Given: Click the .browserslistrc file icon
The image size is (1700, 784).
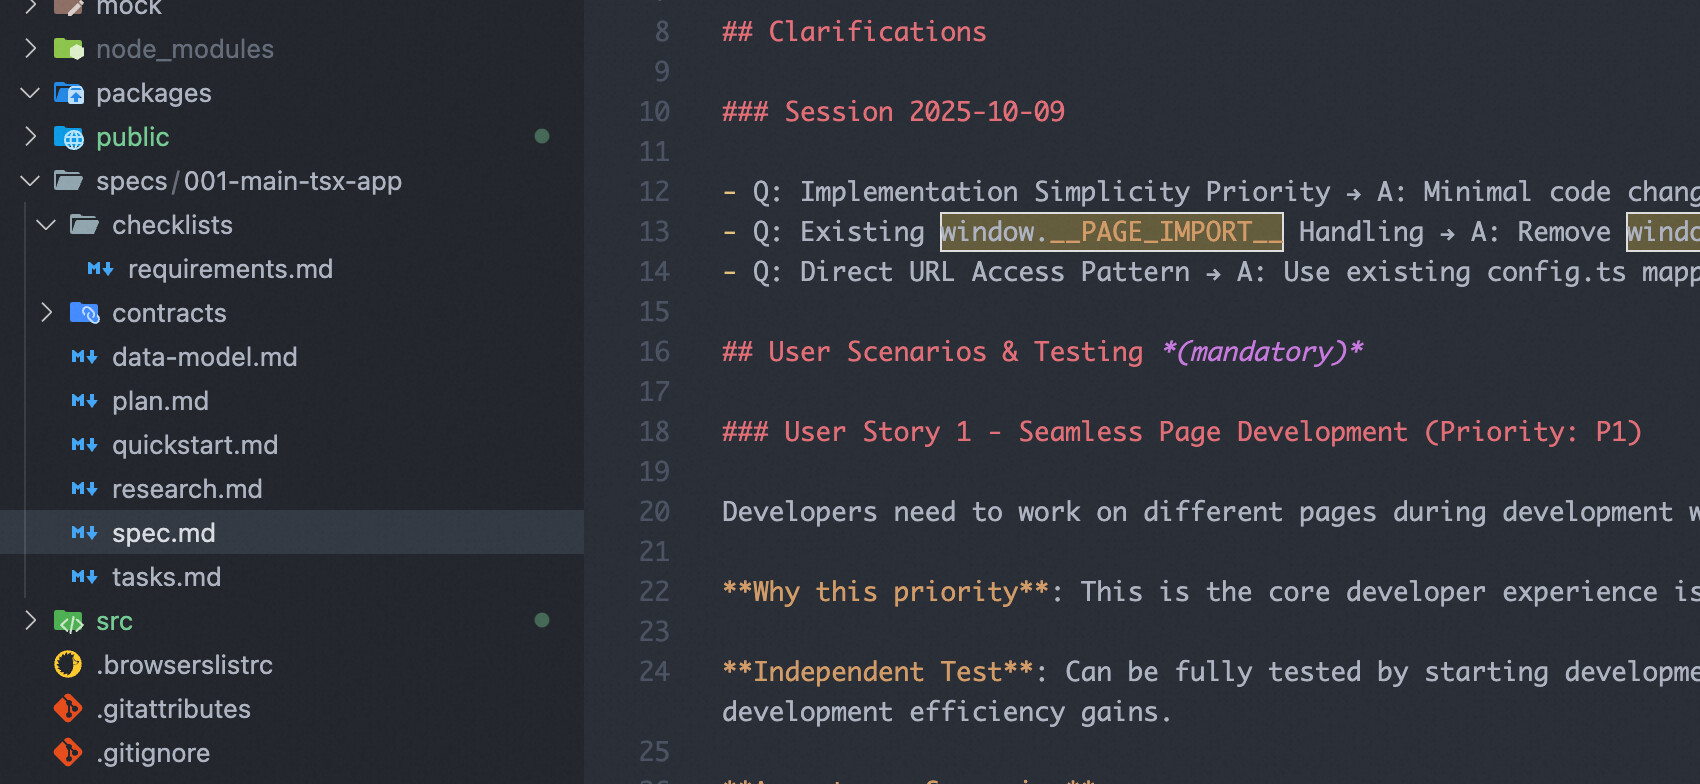Looking at the screenshot, I should pos(68,665).
